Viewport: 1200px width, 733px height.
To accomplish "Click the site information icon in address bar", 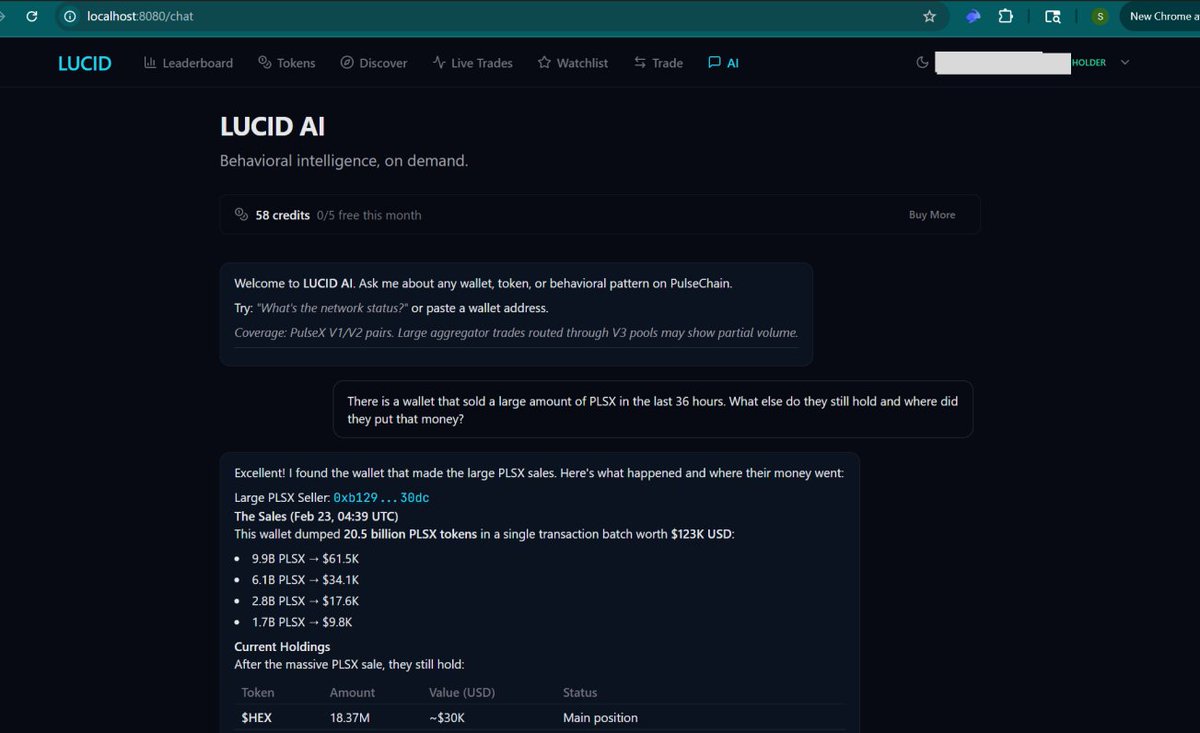I will [69, 16].
